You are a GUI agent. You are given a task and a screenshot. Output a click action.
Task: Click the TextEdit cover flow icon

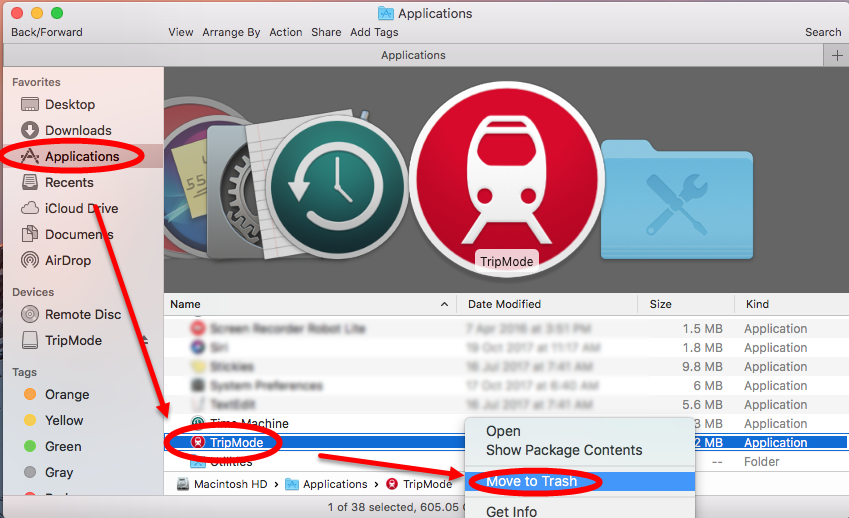pos(260,184)
